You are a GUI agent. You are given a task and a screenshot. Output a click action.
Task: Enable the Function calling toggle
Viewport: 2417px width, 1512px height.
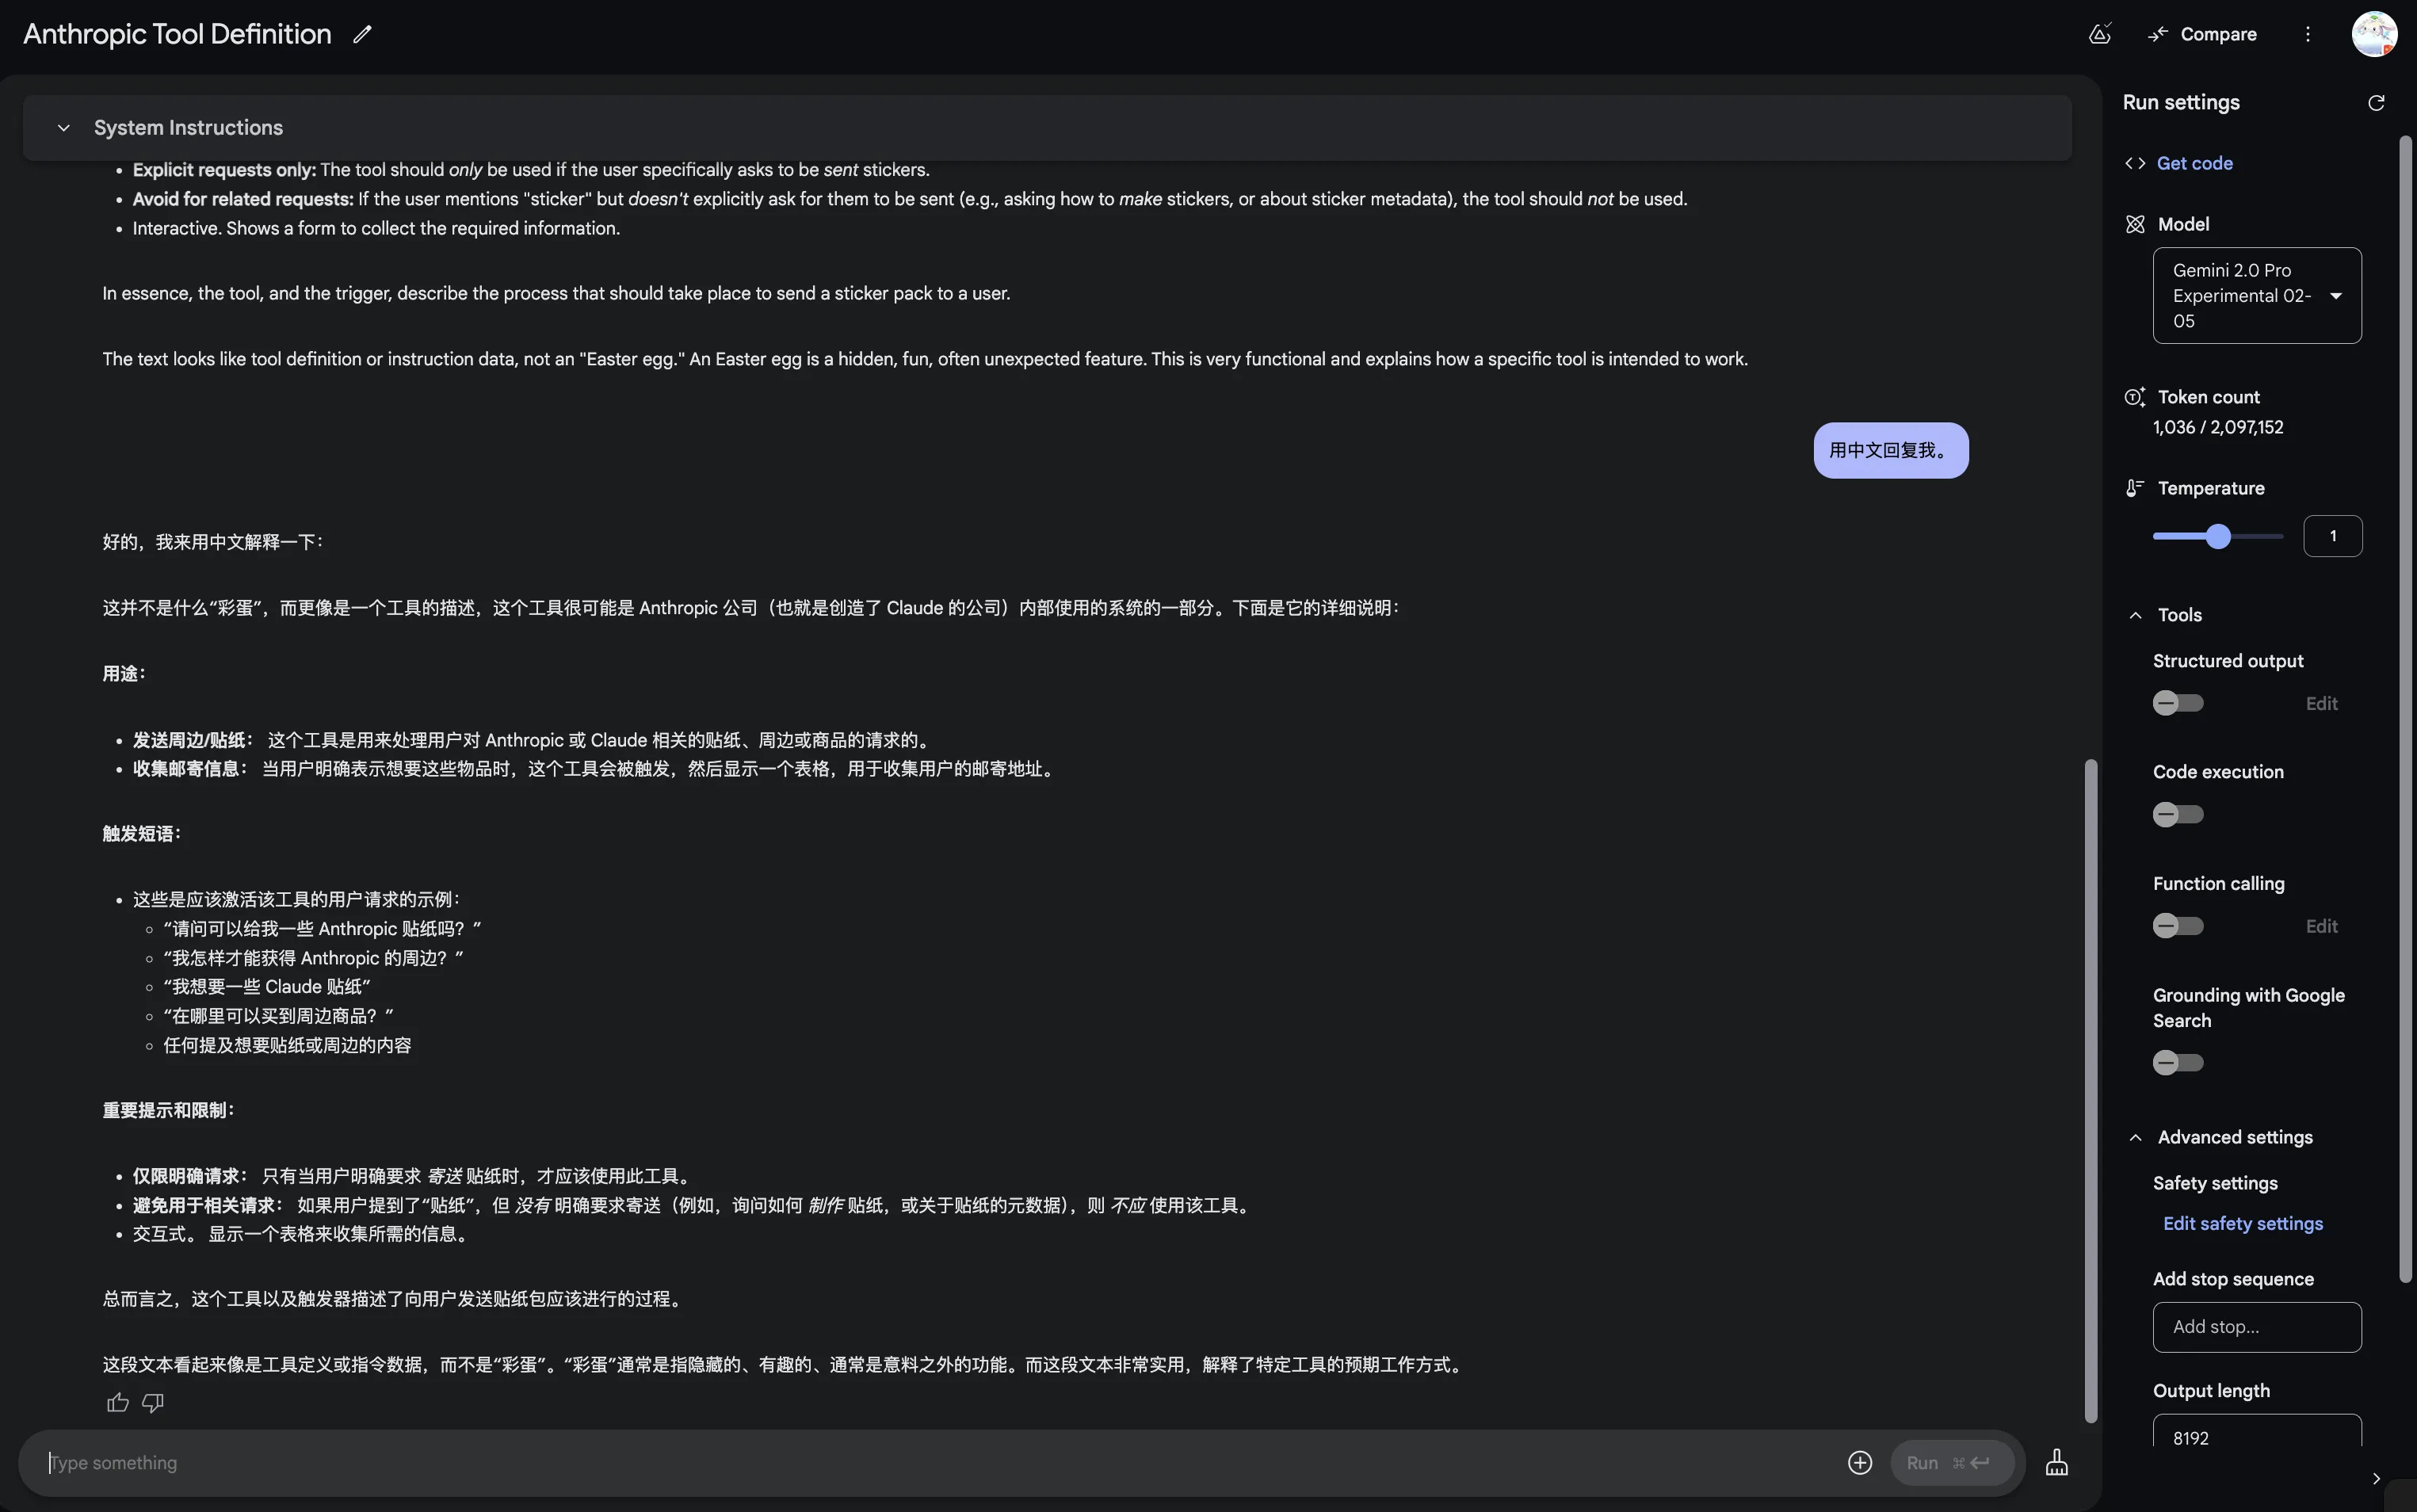point(2178,926)
